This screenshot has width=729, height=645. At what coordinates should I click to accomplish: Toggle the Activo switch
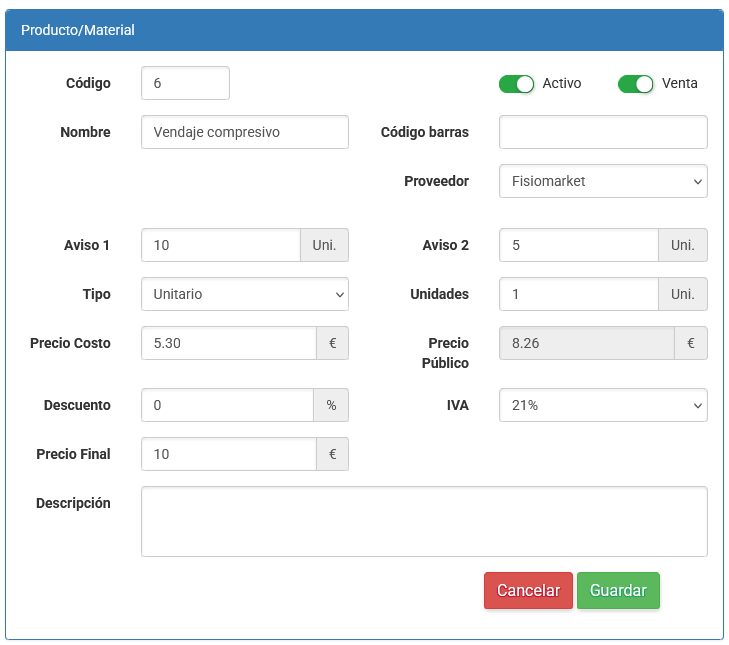[x=516, y=84]
